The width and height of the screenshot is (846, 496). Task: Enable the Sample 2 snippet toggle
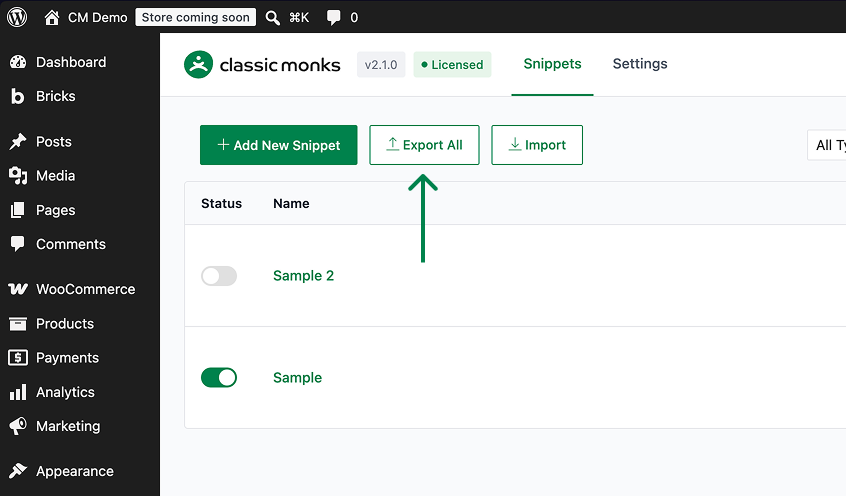coord(219,276)
